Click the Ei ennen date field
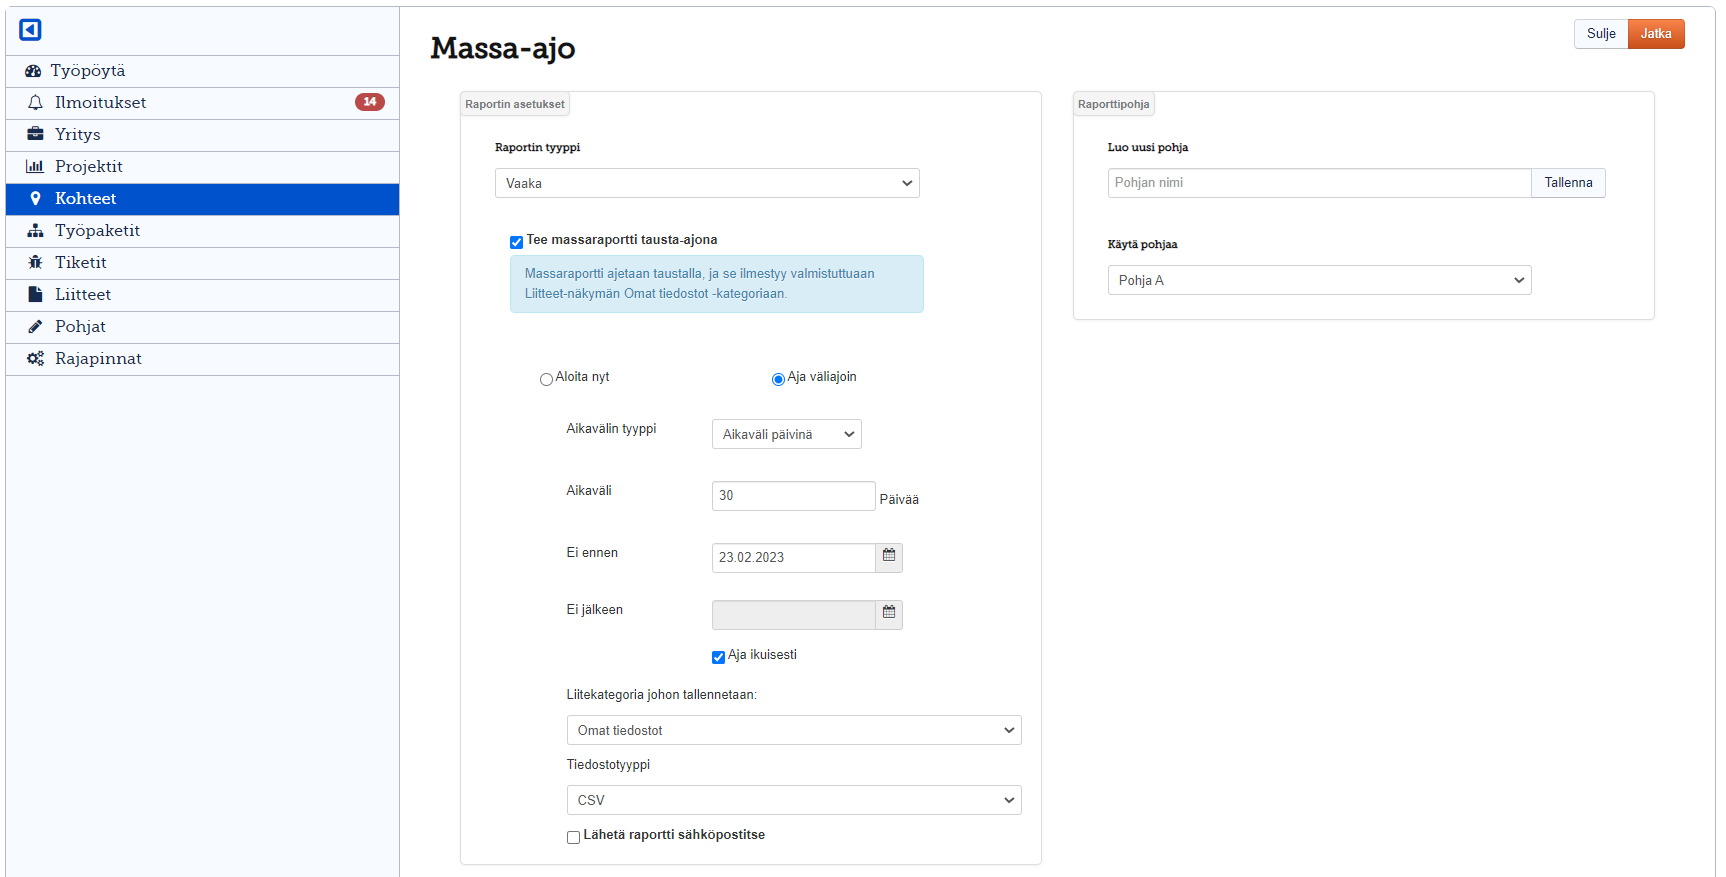The image size is (1726, 877). tap(794, 558)
